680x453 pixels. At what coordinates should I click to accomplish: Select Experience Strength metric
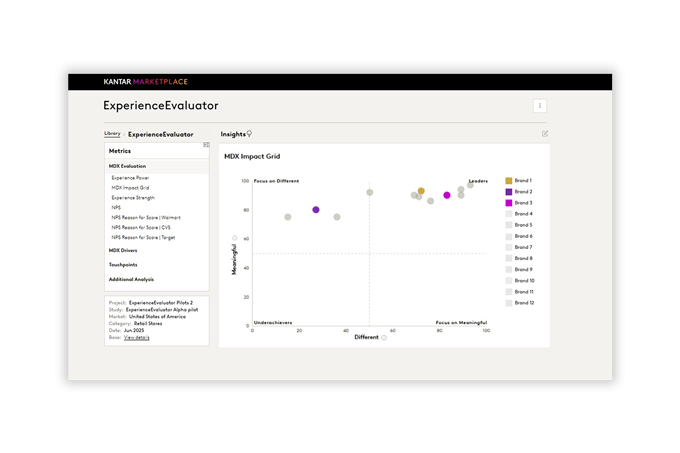[x=133, y=198]
